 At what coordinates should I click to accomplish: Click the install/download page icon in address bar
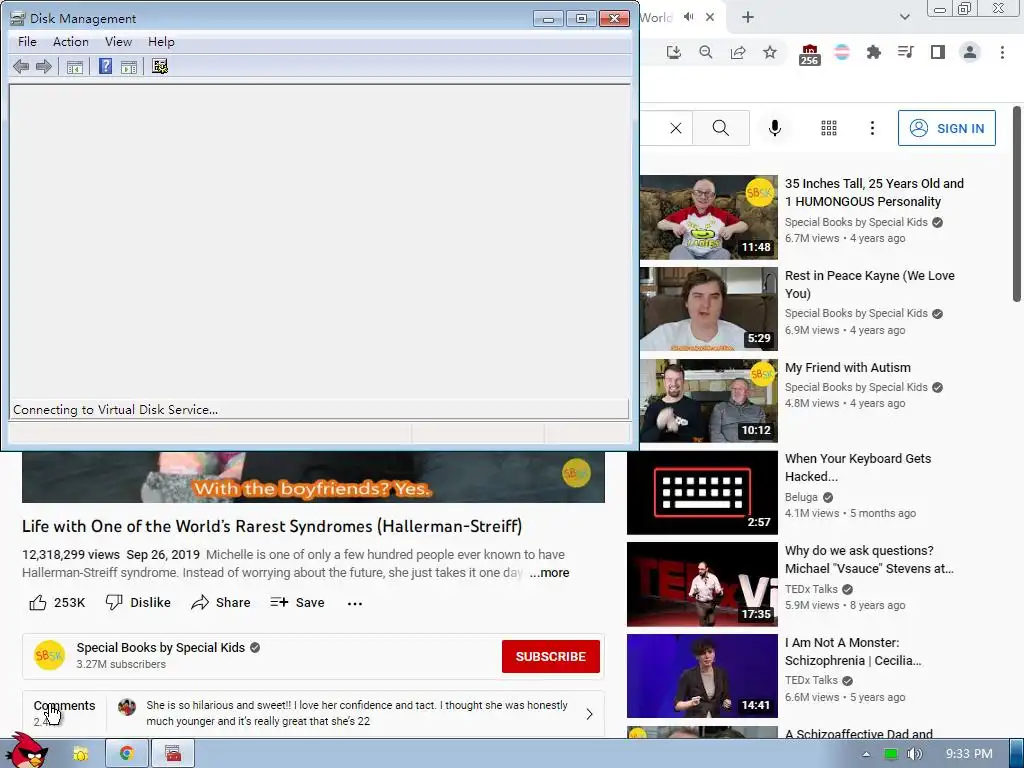point(674,52)
